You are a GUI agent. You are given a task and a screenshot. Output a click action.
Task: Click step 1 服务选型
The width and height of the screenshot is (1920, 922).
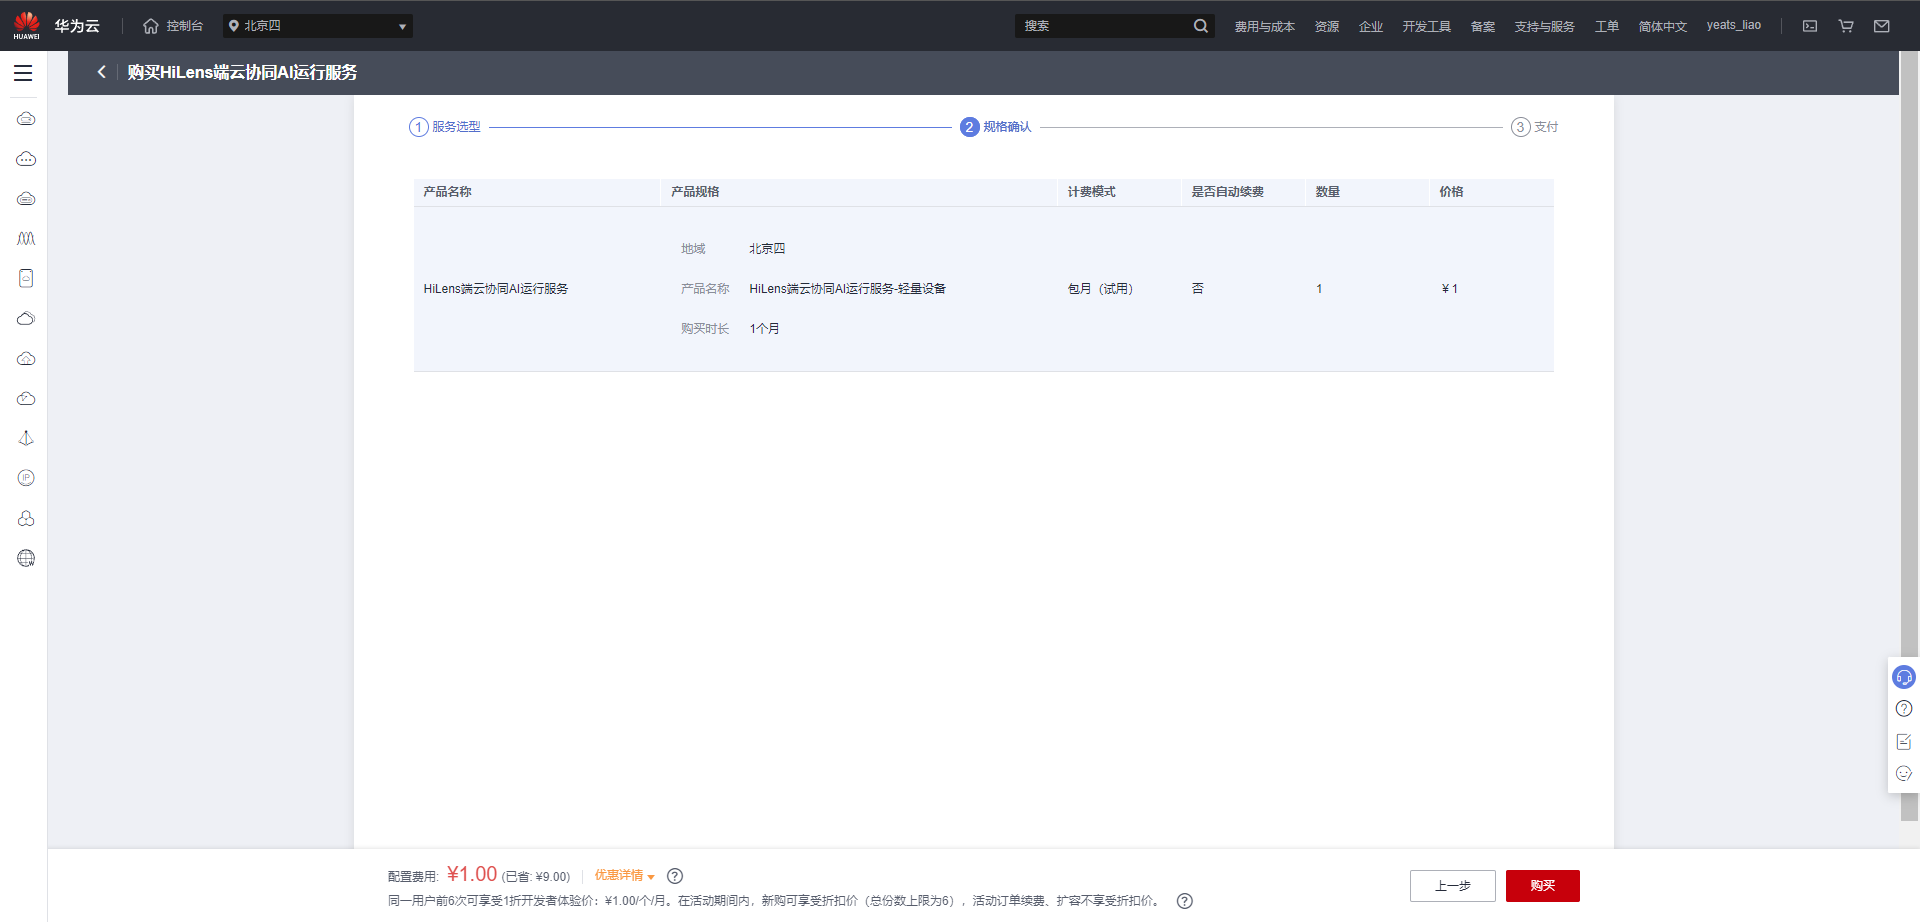tap(445, 127)
